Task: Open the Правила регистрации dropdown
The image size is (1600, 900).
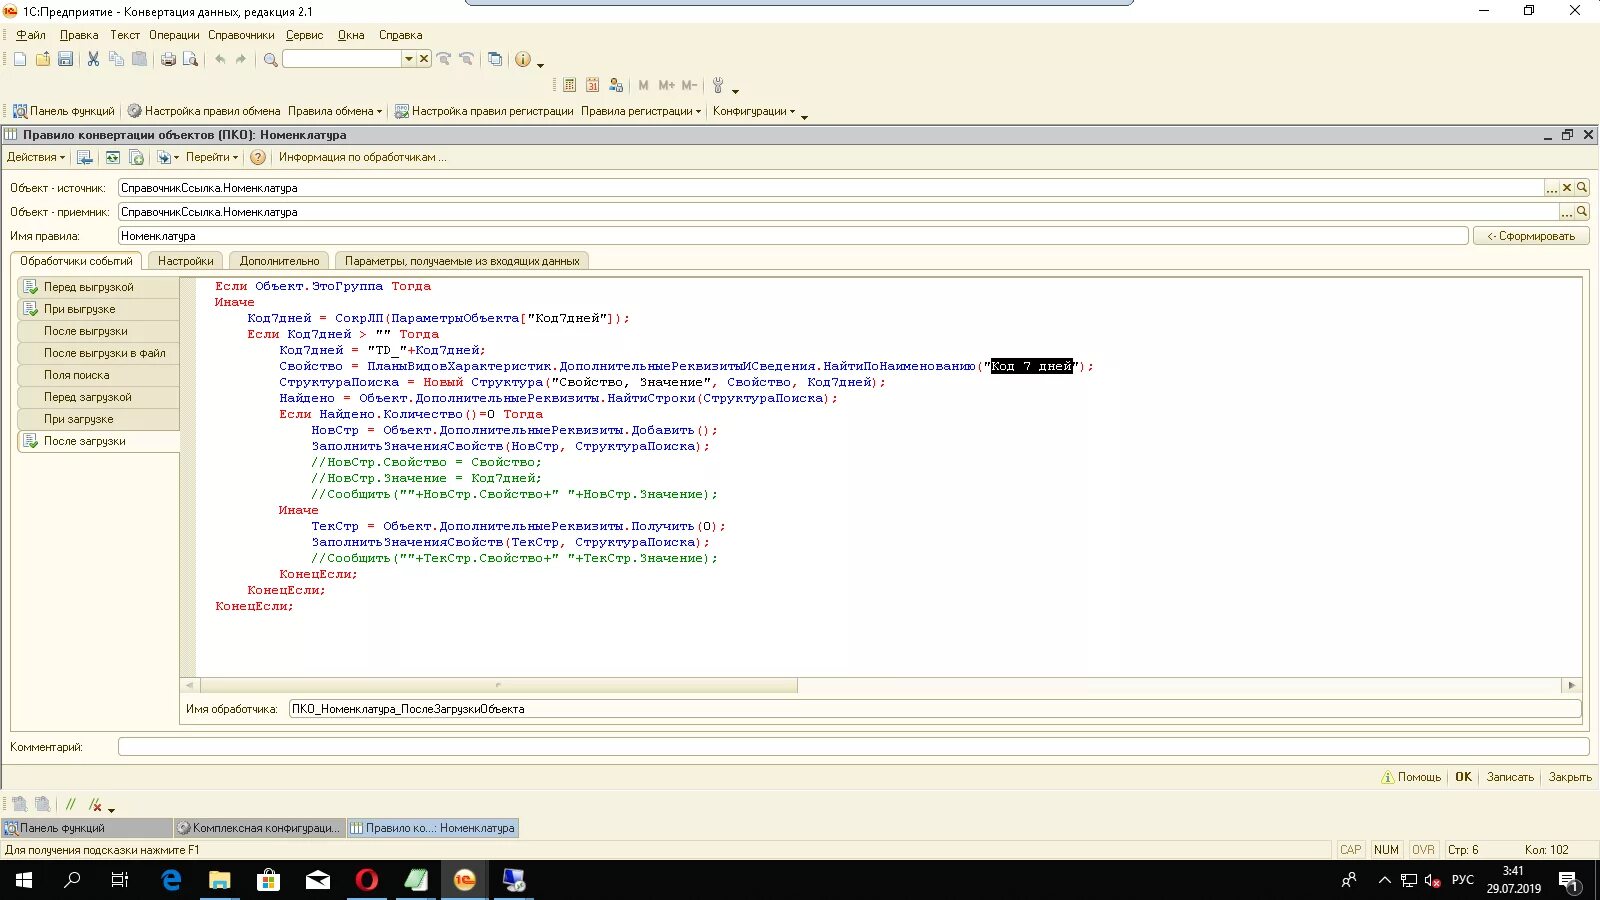Action: (641, 111)
